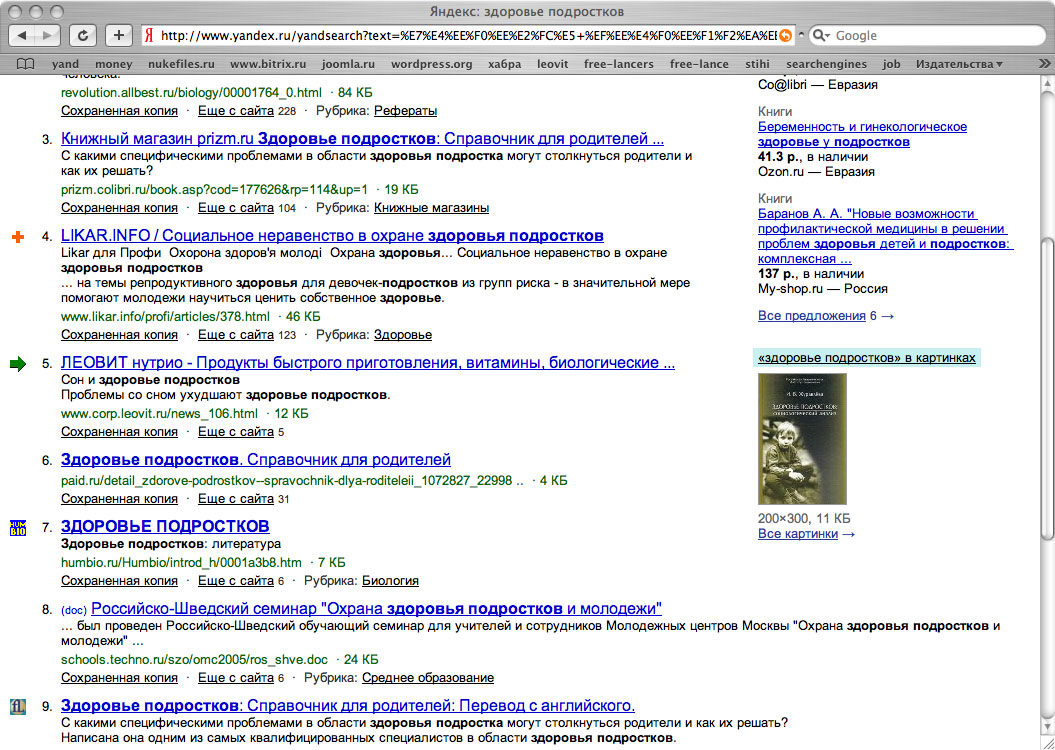The image size is (1055, 750).
Task: Open the money bookmark
Action: pos(114,64)
